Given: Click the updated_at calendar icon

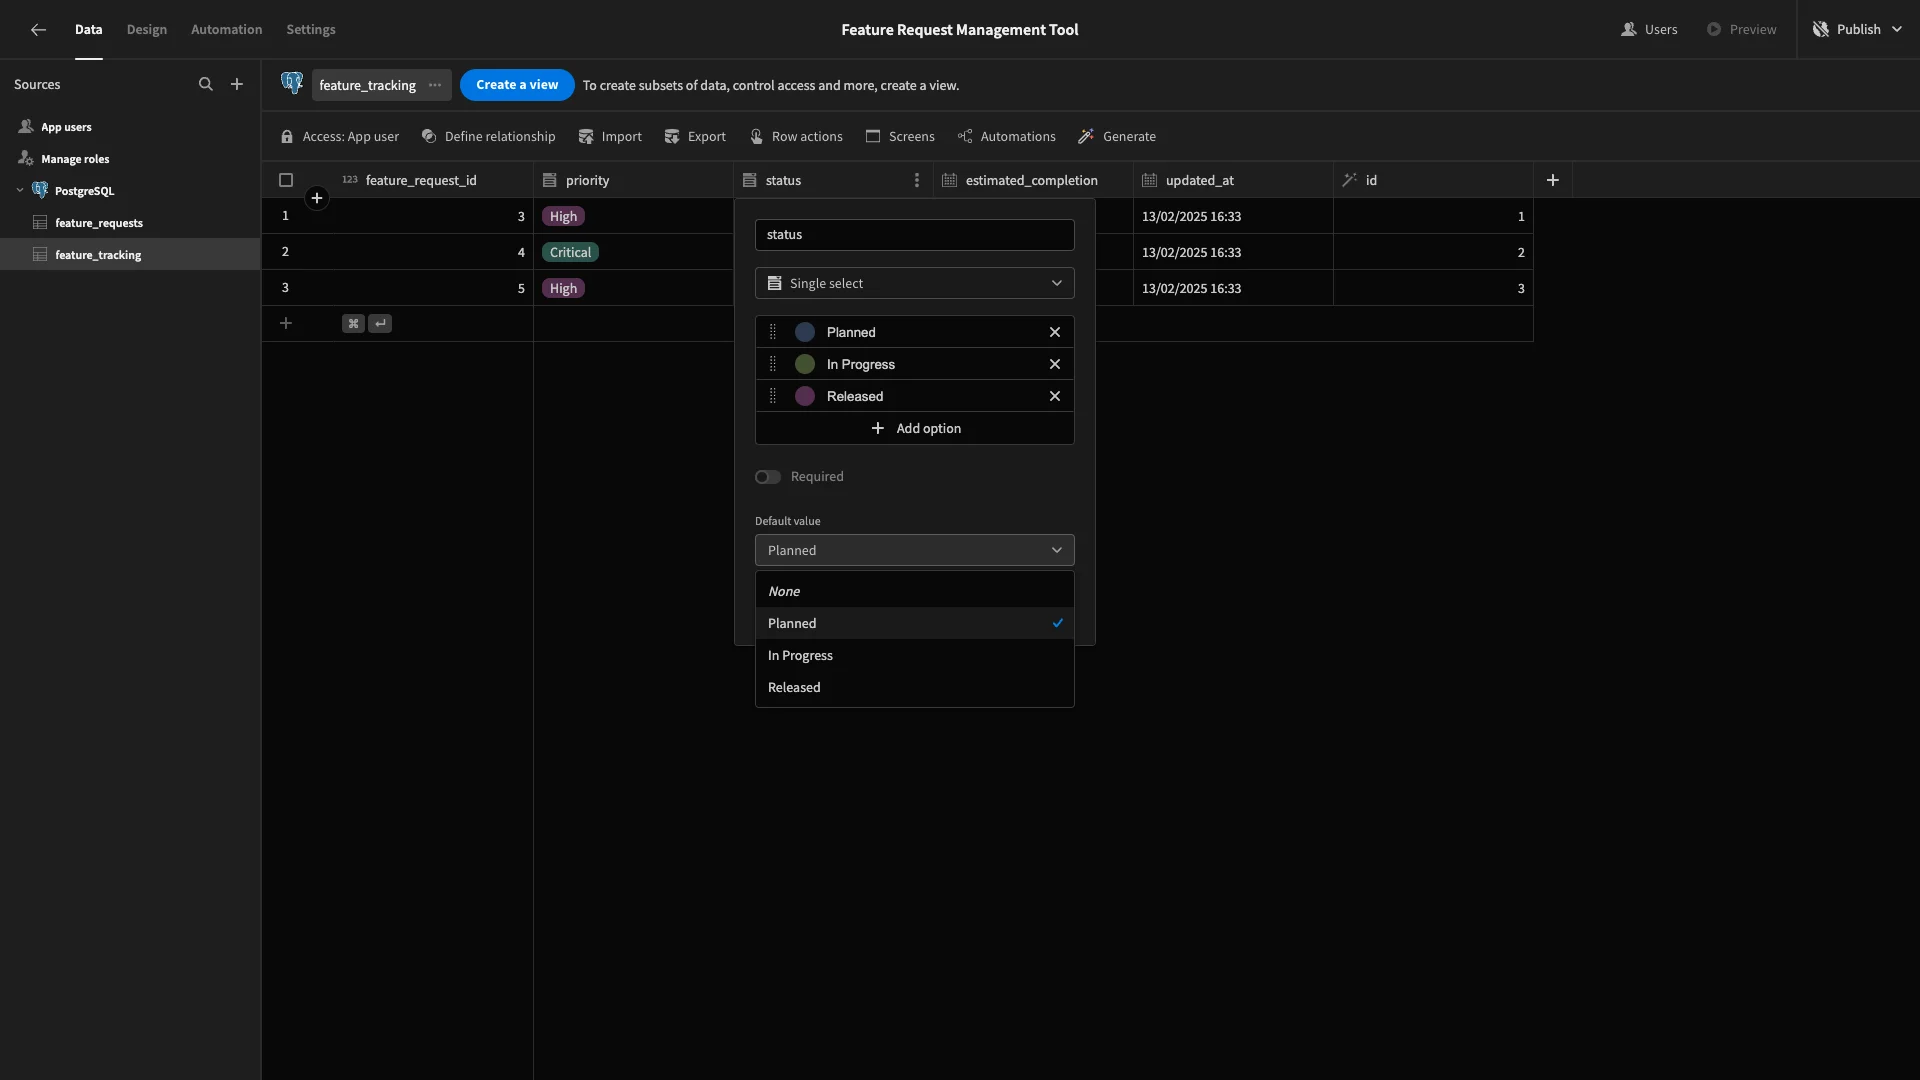Looking at the screenshot, I should [1149, 180].
